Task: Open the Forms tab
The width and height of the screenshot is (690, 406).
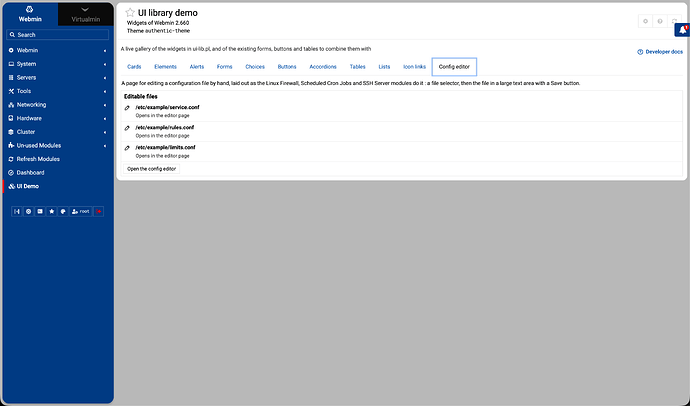Action: (x=224, y=67)
